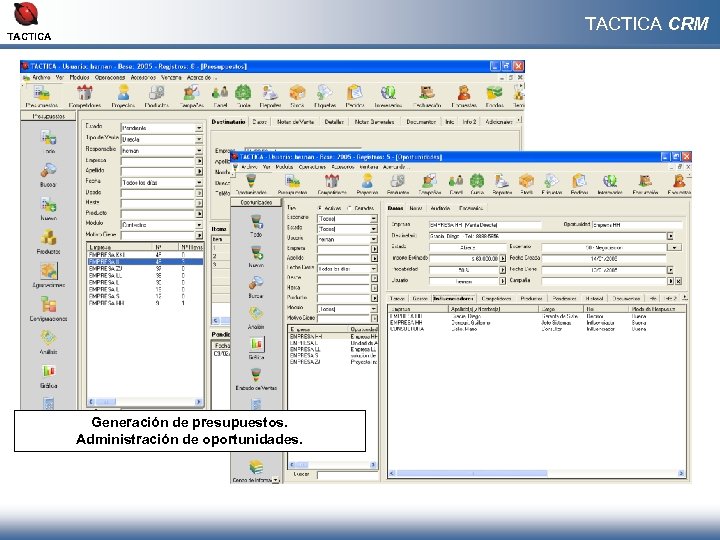The height and width of the screenshot is (540, 720).
Task: Click lookup arrow beside Empresa in Presupuestos filters
Action: [199, 161]
